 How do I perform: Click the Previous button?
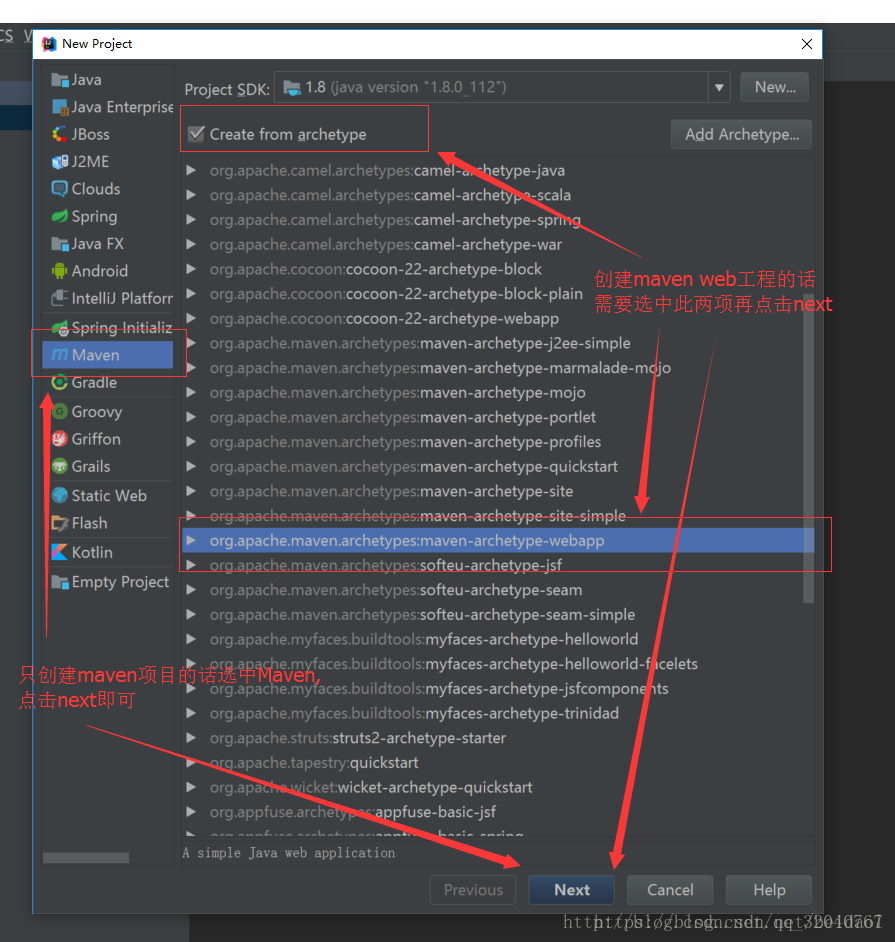pyautogui.click(x=473, y=890)
